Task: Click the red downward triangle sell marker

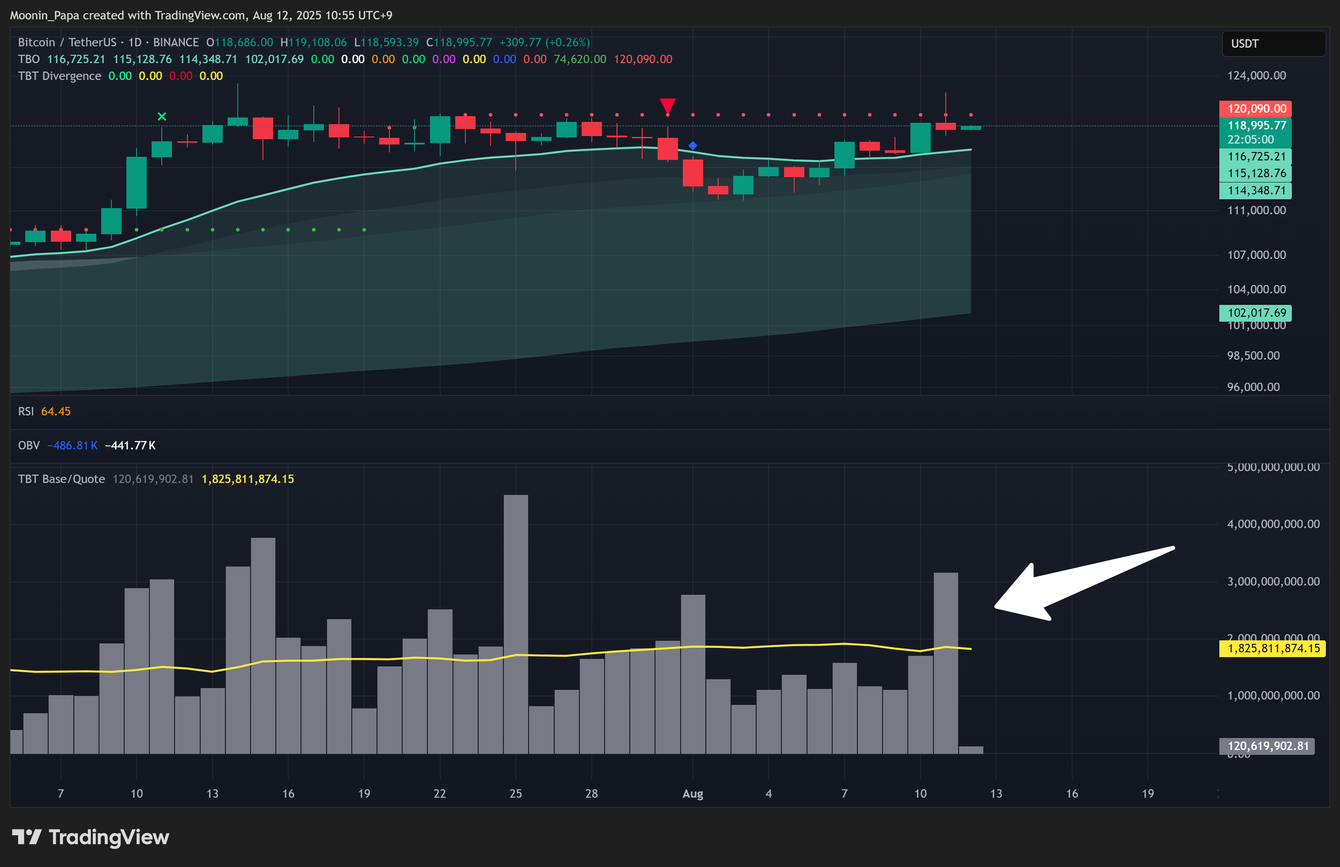Action: click(667, 105)
